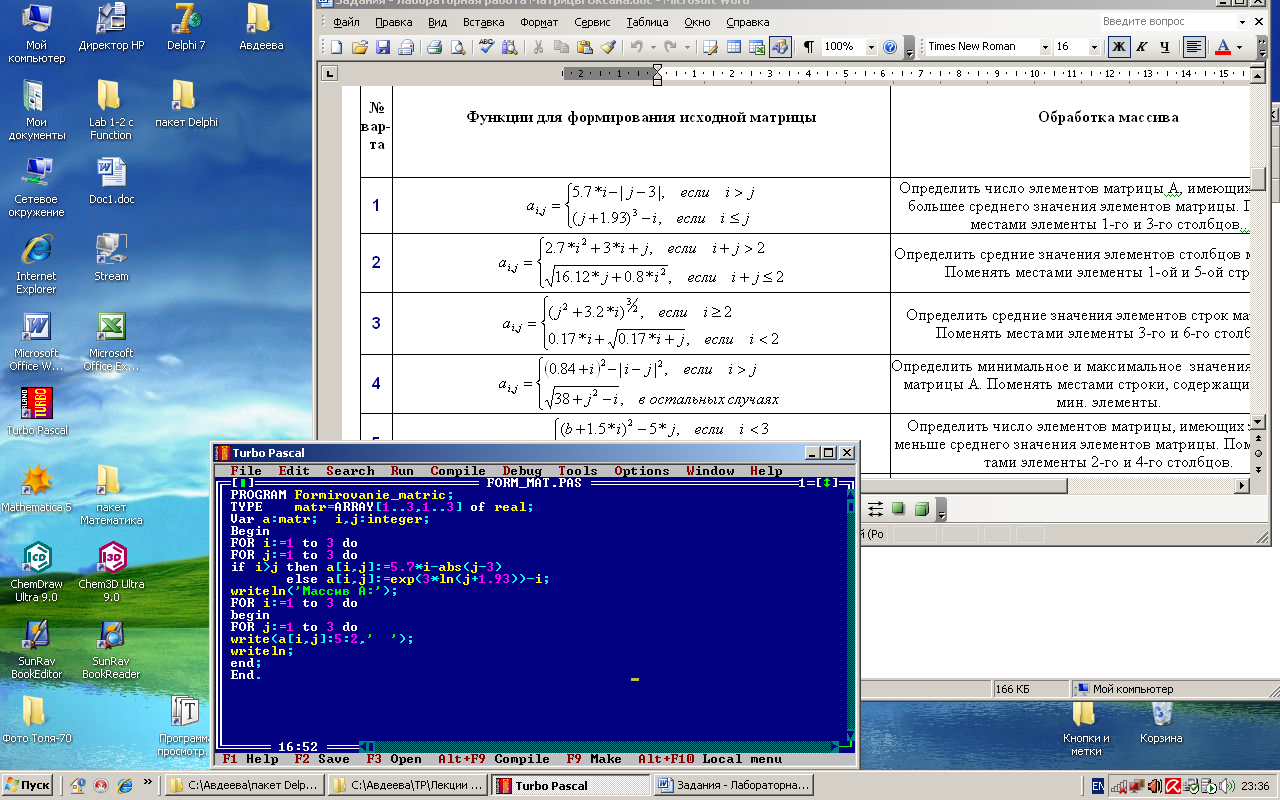Select the Chem3D Ultra 9.0 desktop icon
This screenshot has height=800, width=1280.
click(111, 571)
